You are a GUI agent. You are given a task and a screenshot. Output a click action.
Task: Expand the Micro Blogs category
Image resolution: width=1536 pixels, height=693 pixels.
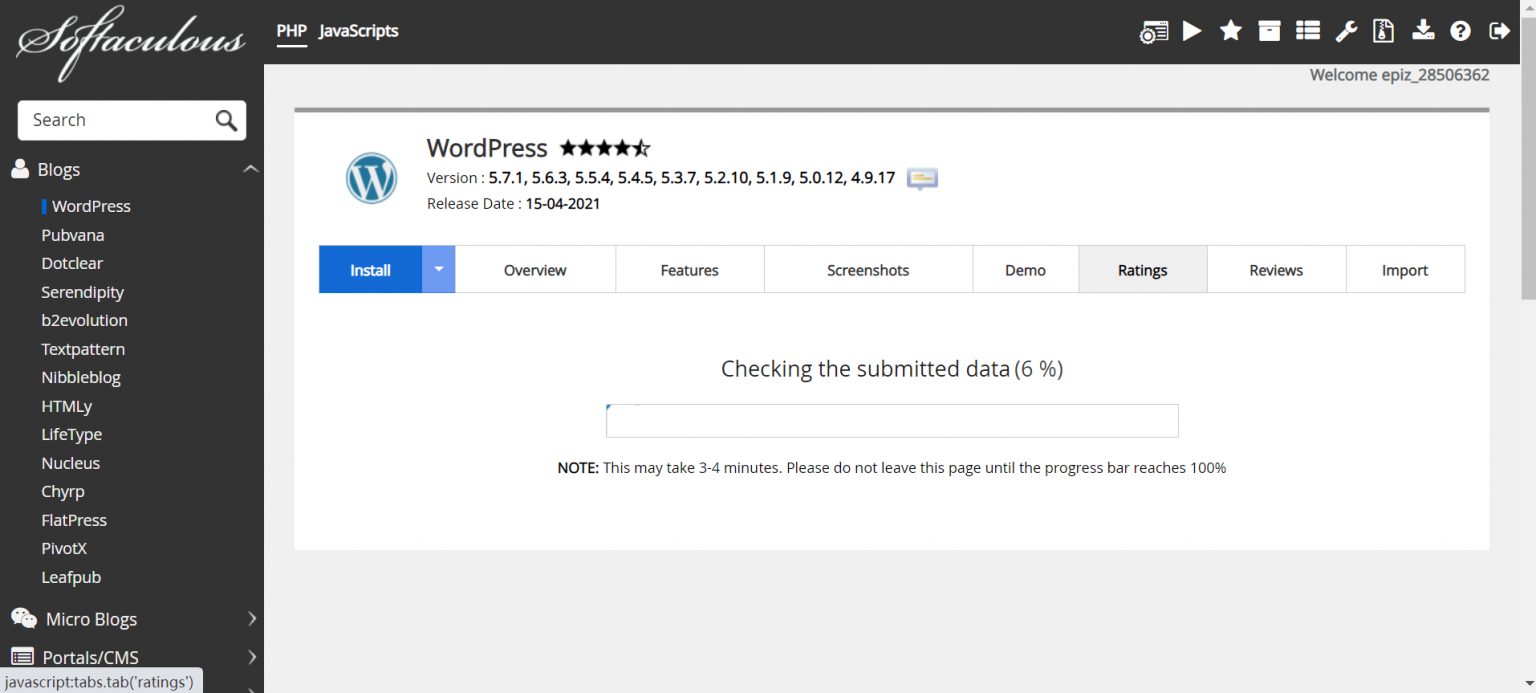coord(91,618)
